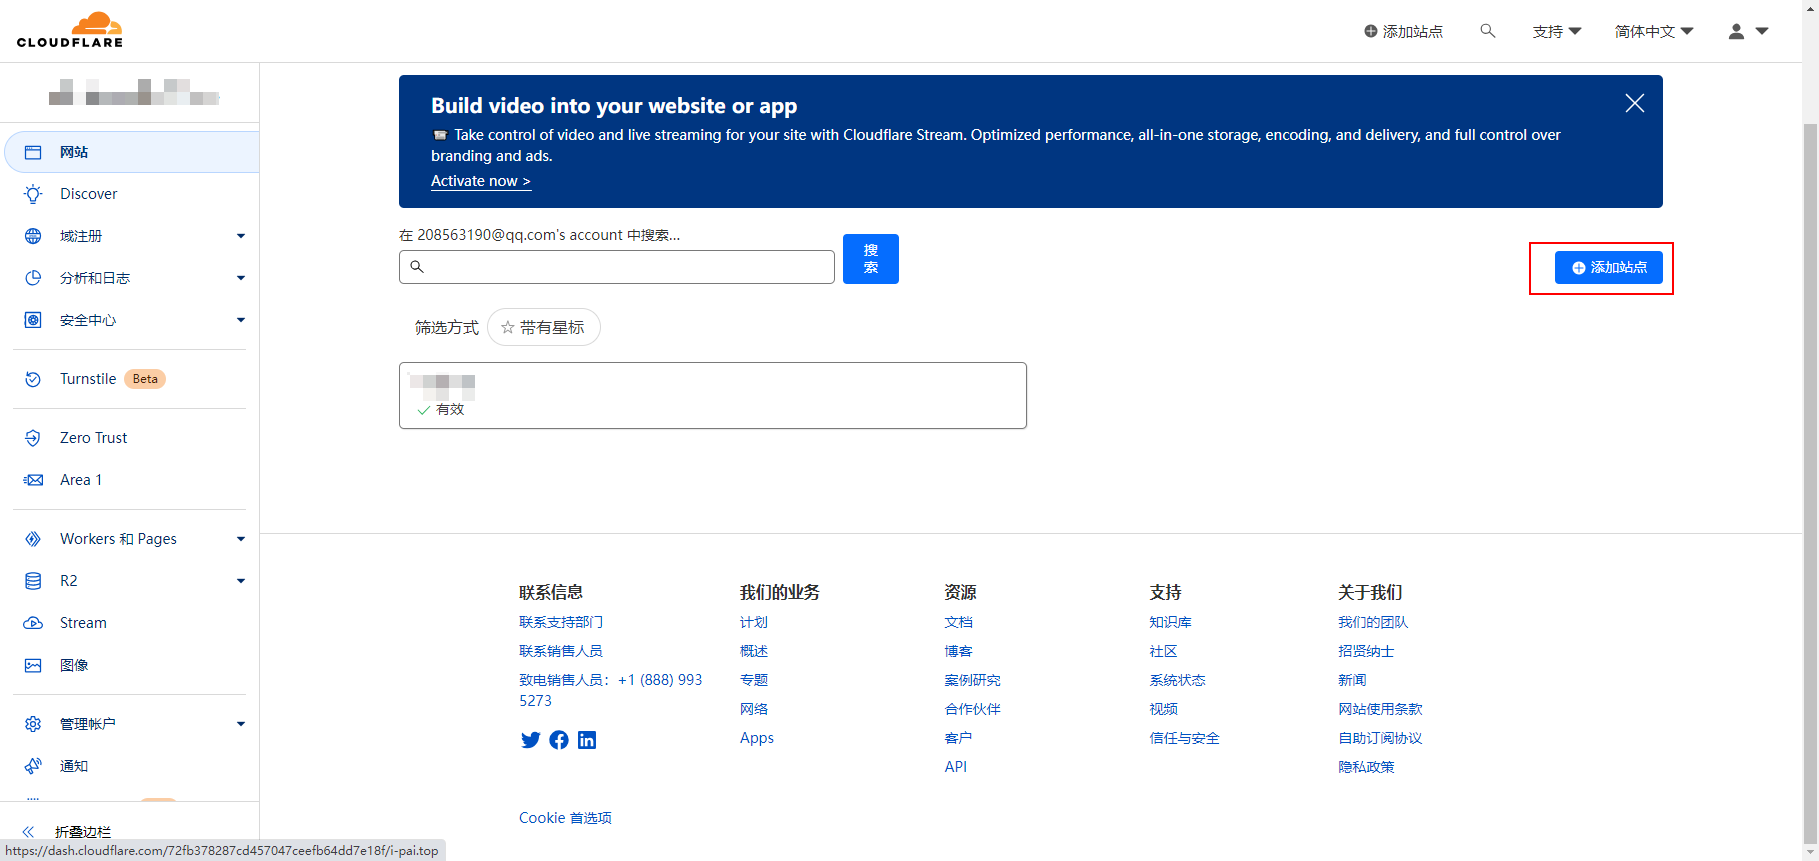Toggle the 带有星标 filter
The height and width of the screenshot is (861, 1819).
click(544, 327)
